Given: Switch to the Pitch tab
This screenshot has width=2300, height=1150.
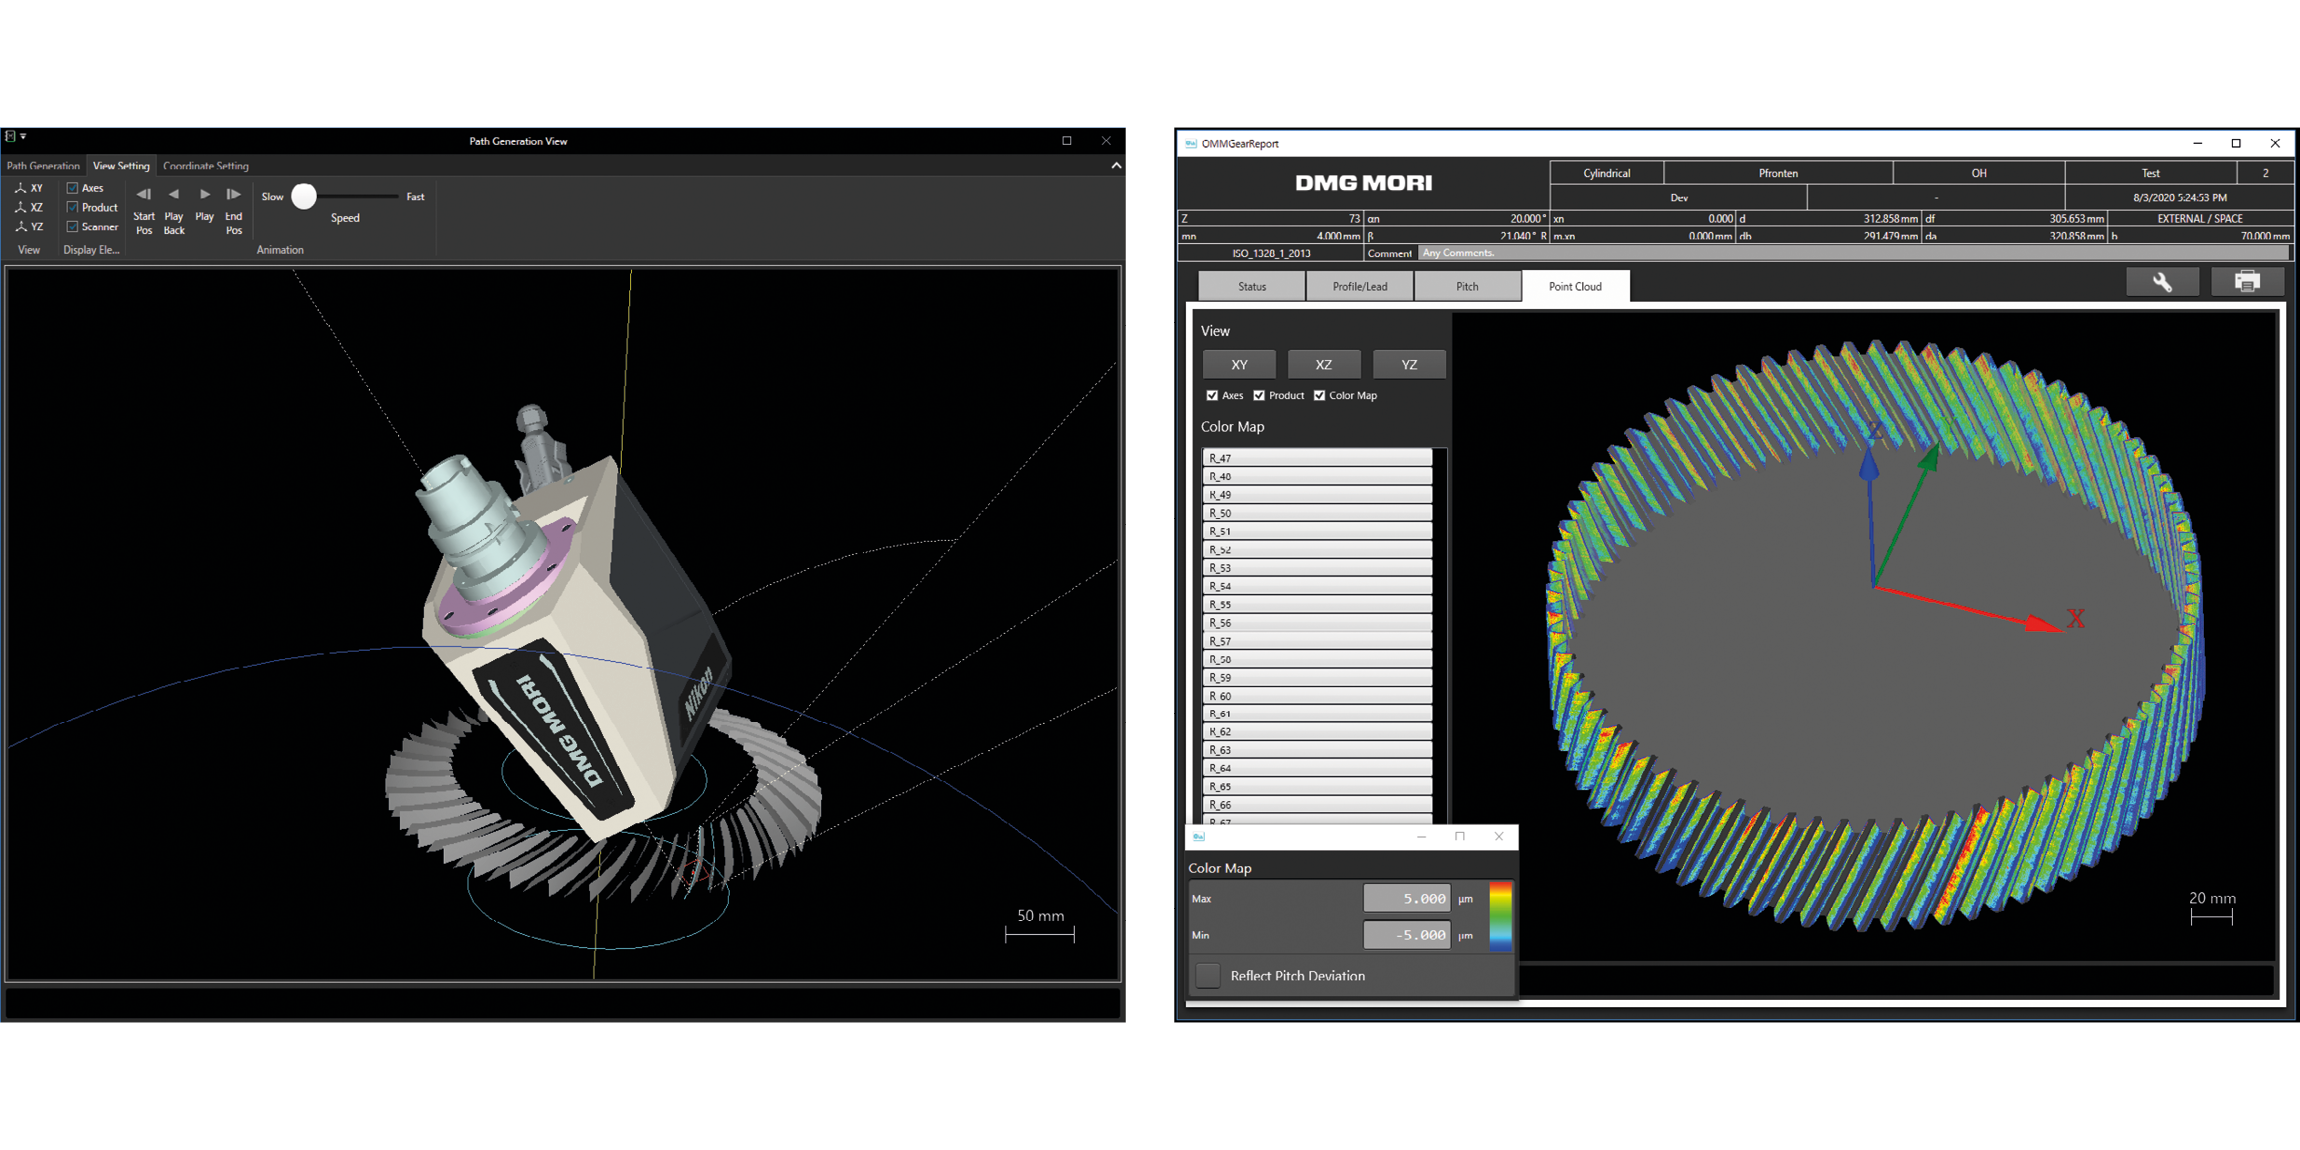Looking at the screenshot, I should click(x=1467, y=286).
